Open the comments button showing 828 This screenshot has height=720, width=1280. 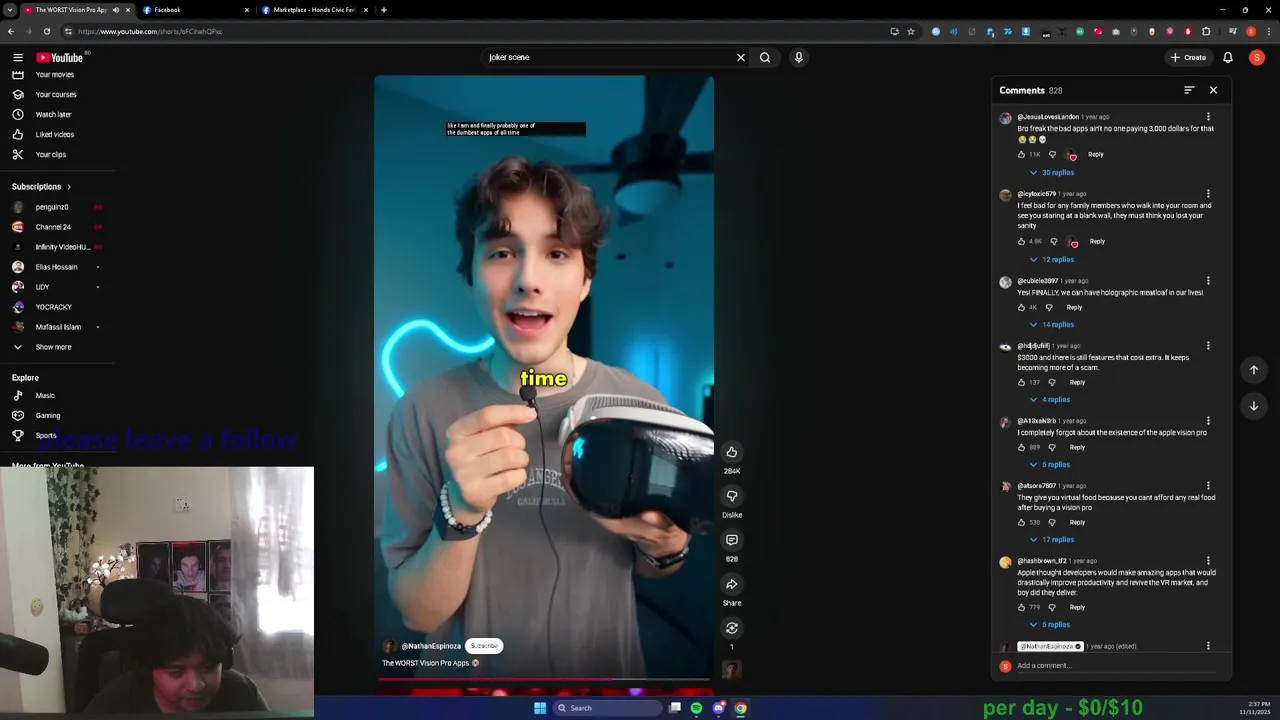[x=732, y=540]
